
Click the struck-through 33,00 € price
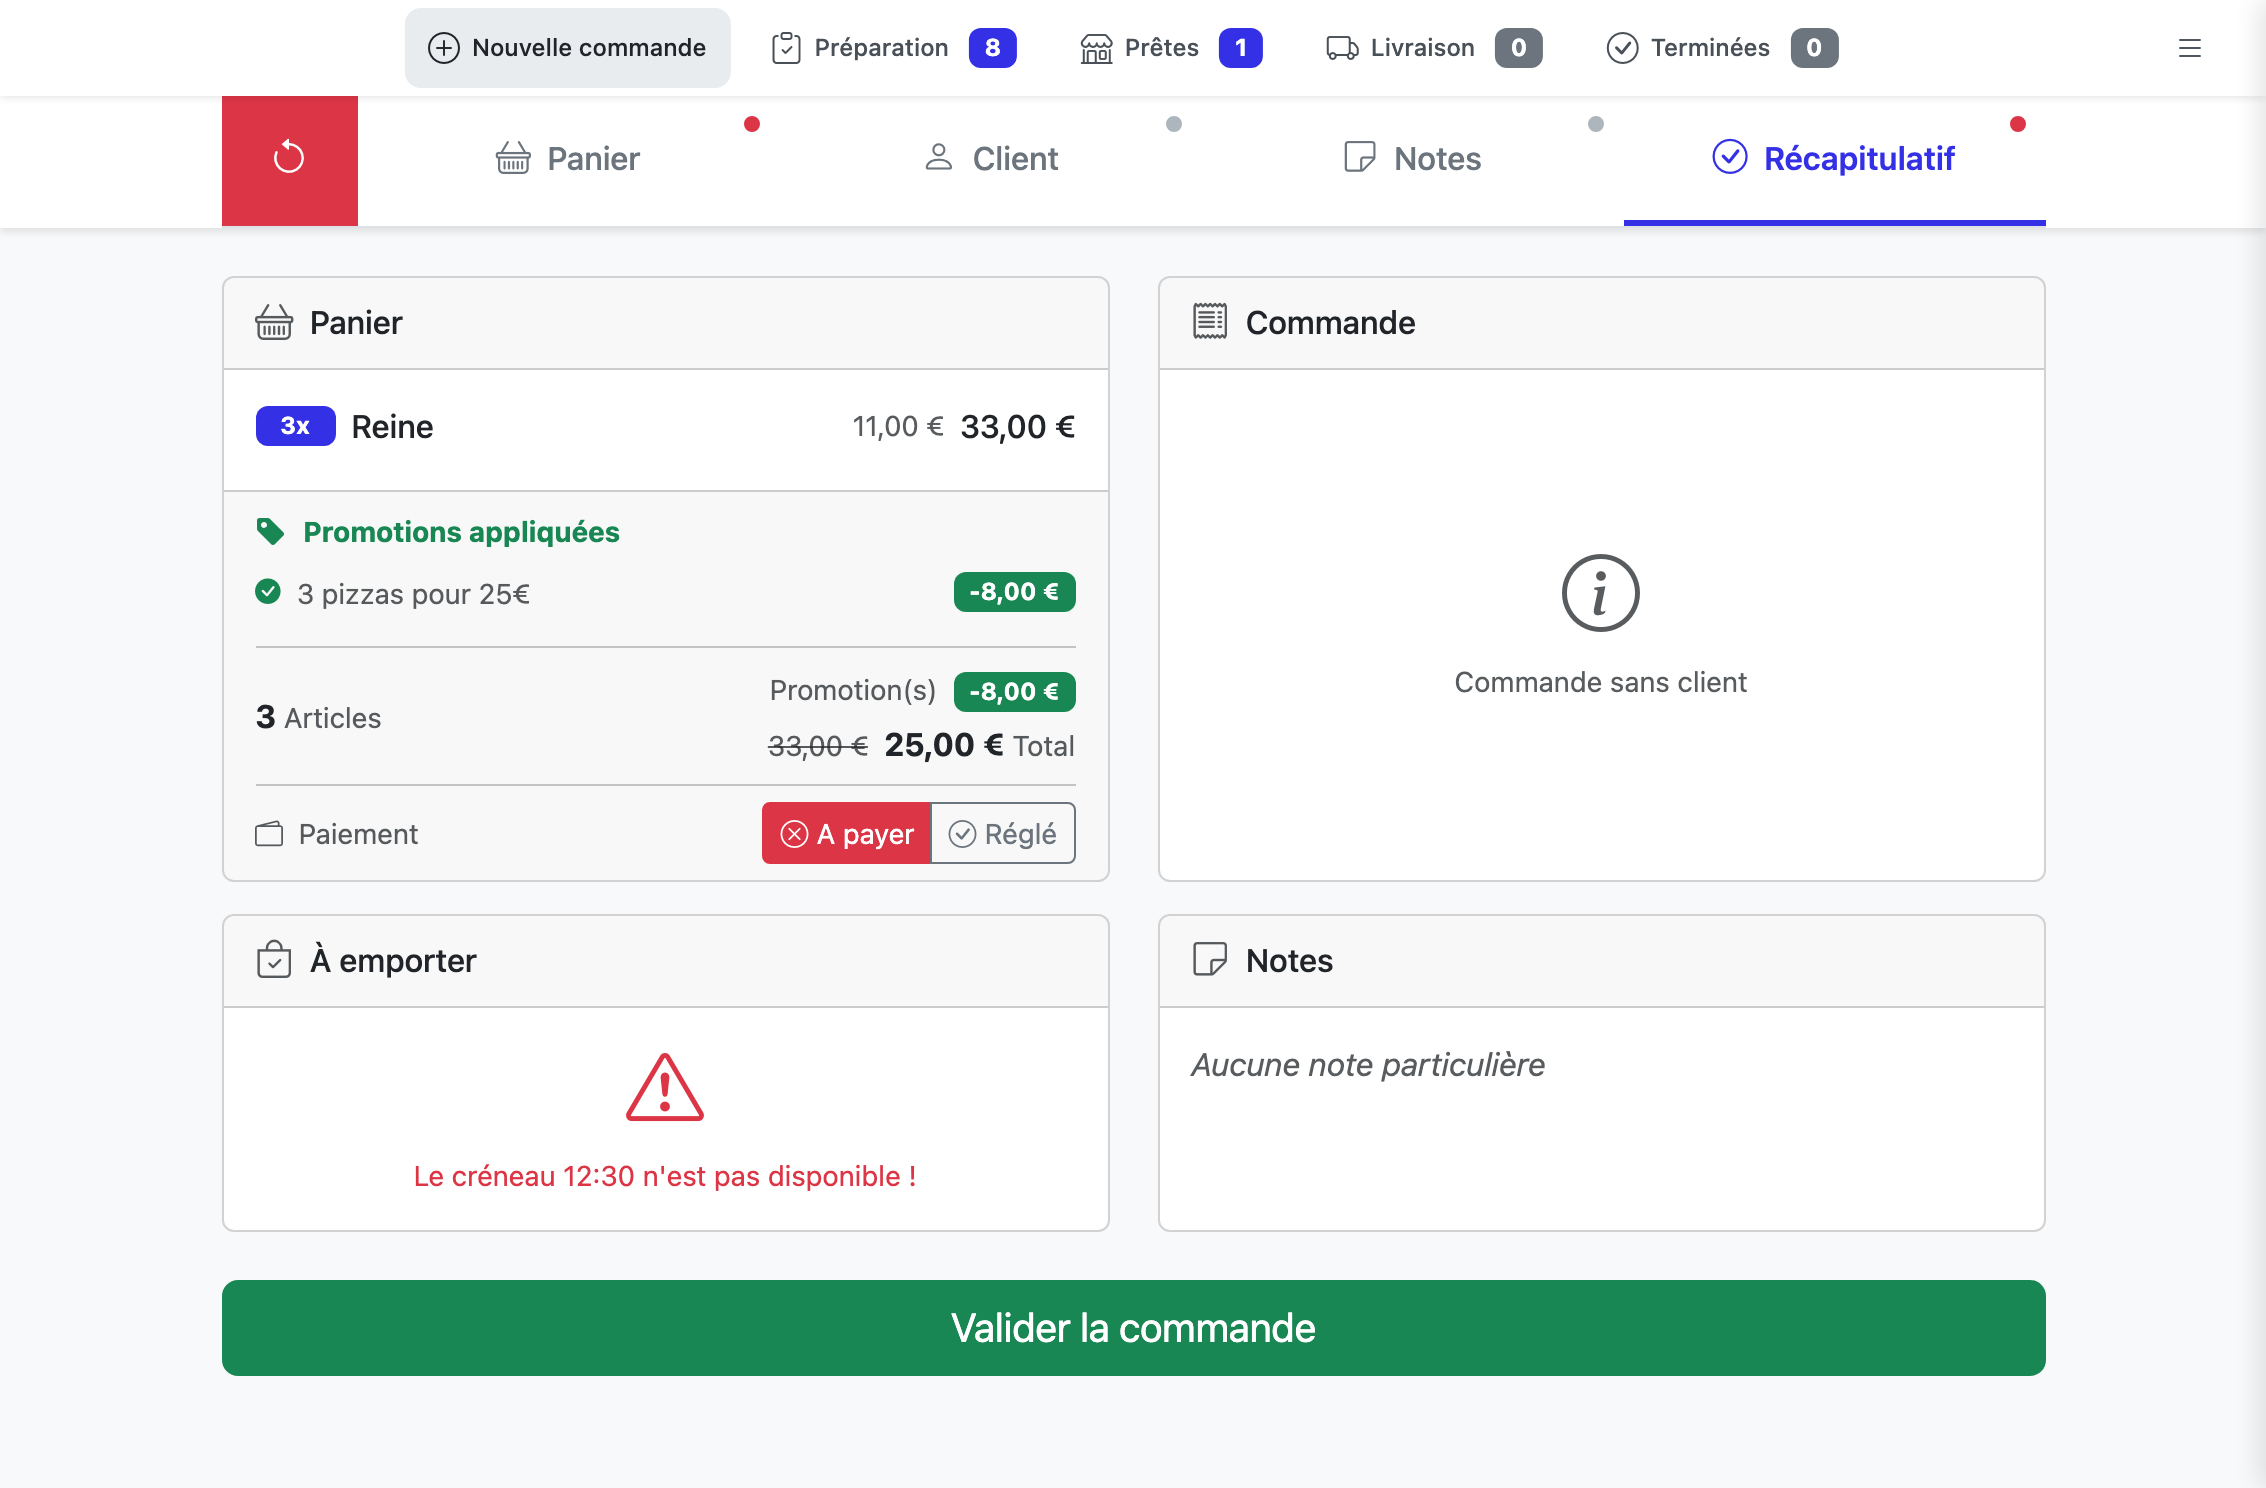pos(818,746)
